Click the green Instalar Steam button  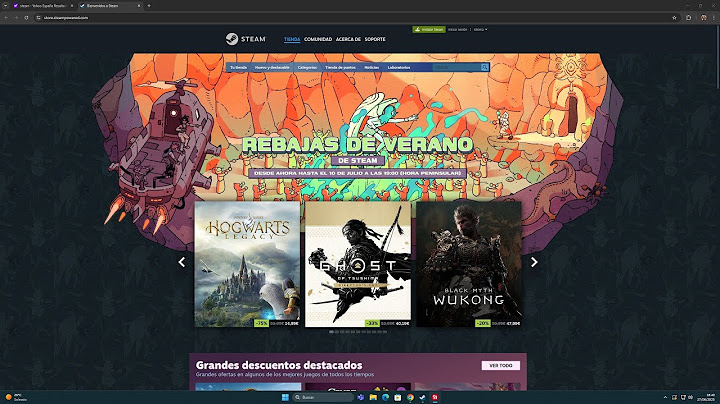pyautogui.click(x=429, y=29)
